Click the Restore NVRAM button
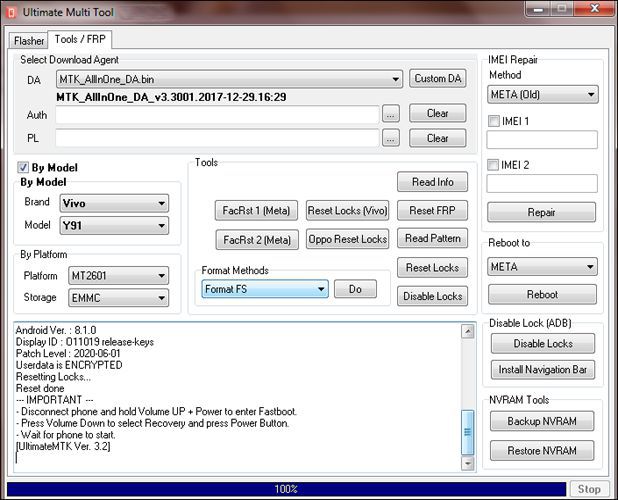The width and height of the screenshot is (618, 500). tap(542, 450)
